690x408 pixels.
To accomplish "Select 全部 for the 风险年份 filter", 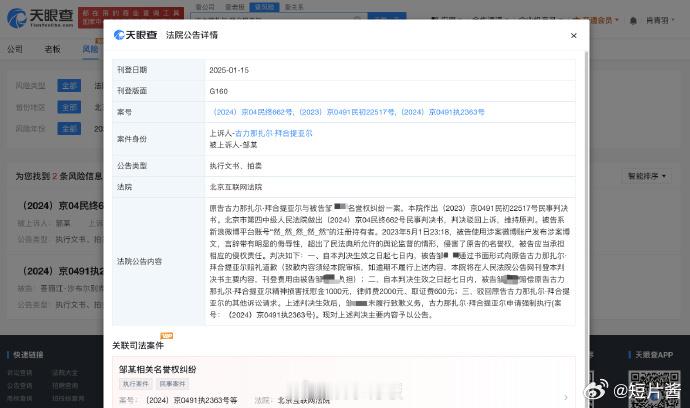I will coord(69,129).
